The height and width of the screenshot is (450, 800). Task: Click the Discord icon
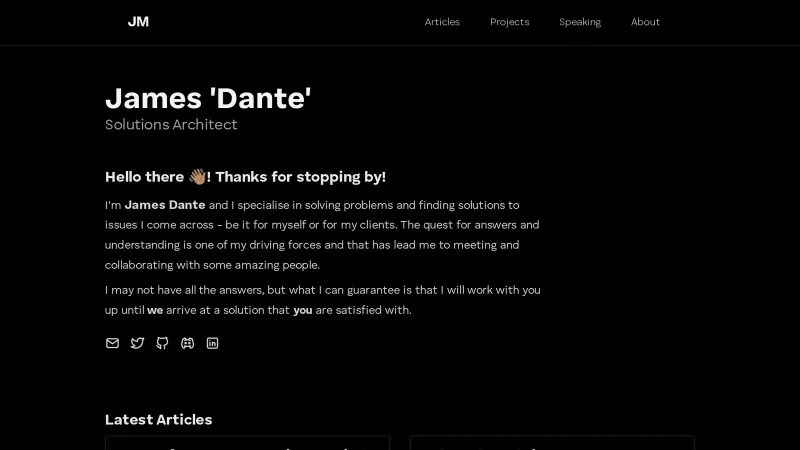click(x=187, y=343)
